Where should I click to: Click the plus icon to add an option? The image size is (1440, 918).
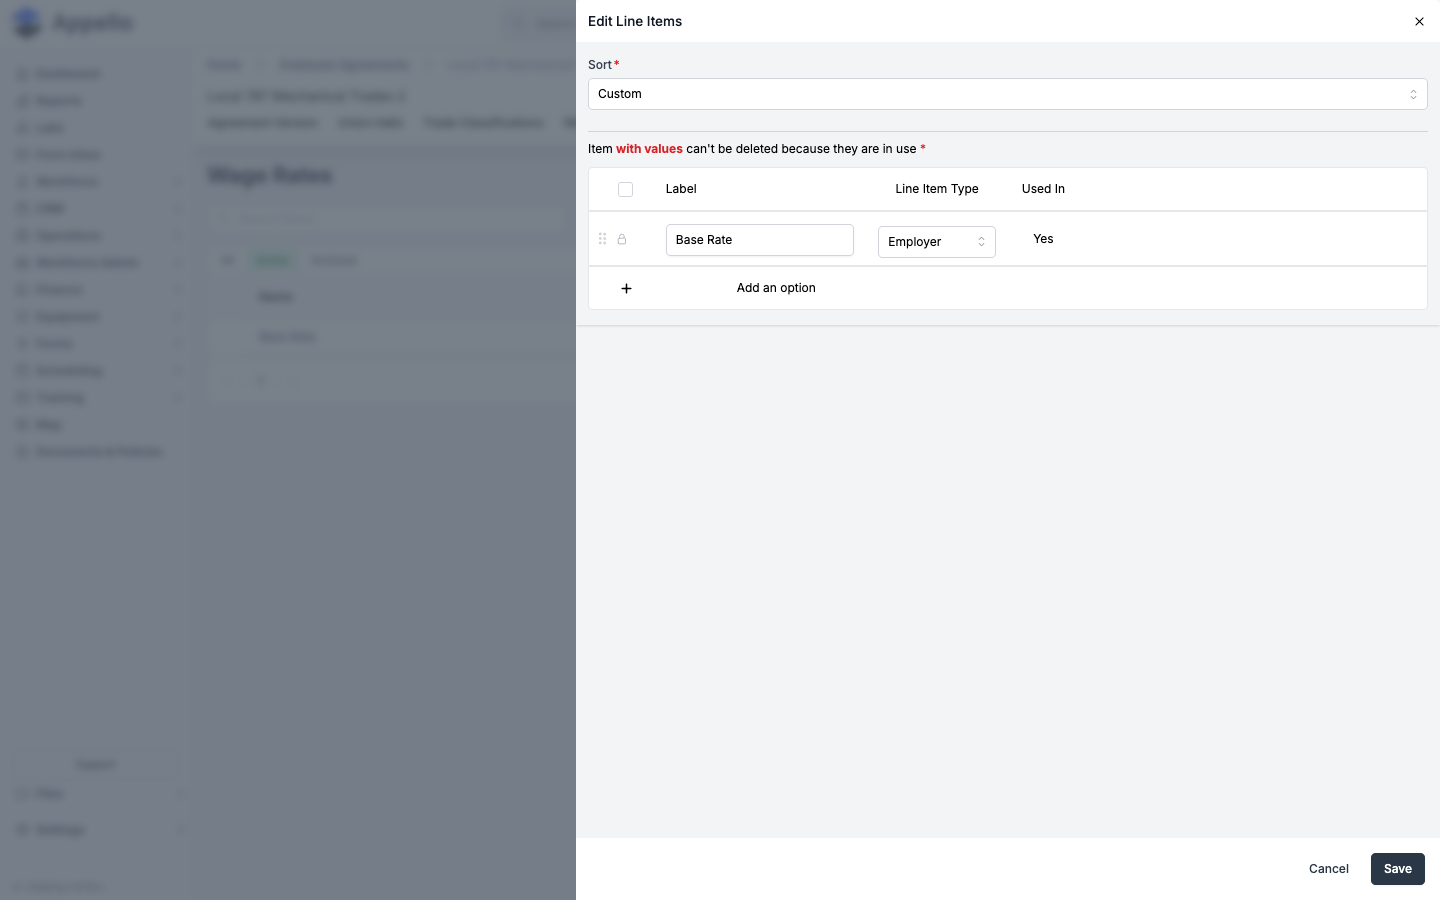(x=626, y=288)
